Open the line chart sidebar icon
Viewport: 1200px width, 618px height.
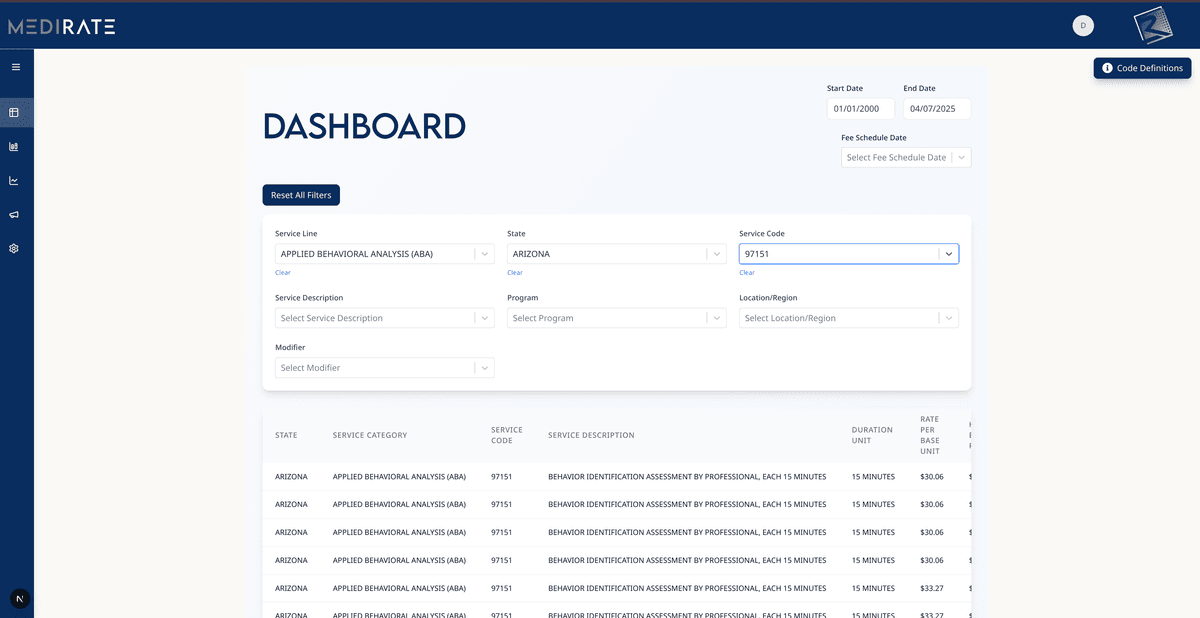pyautogui.click(x=14, y=181)
